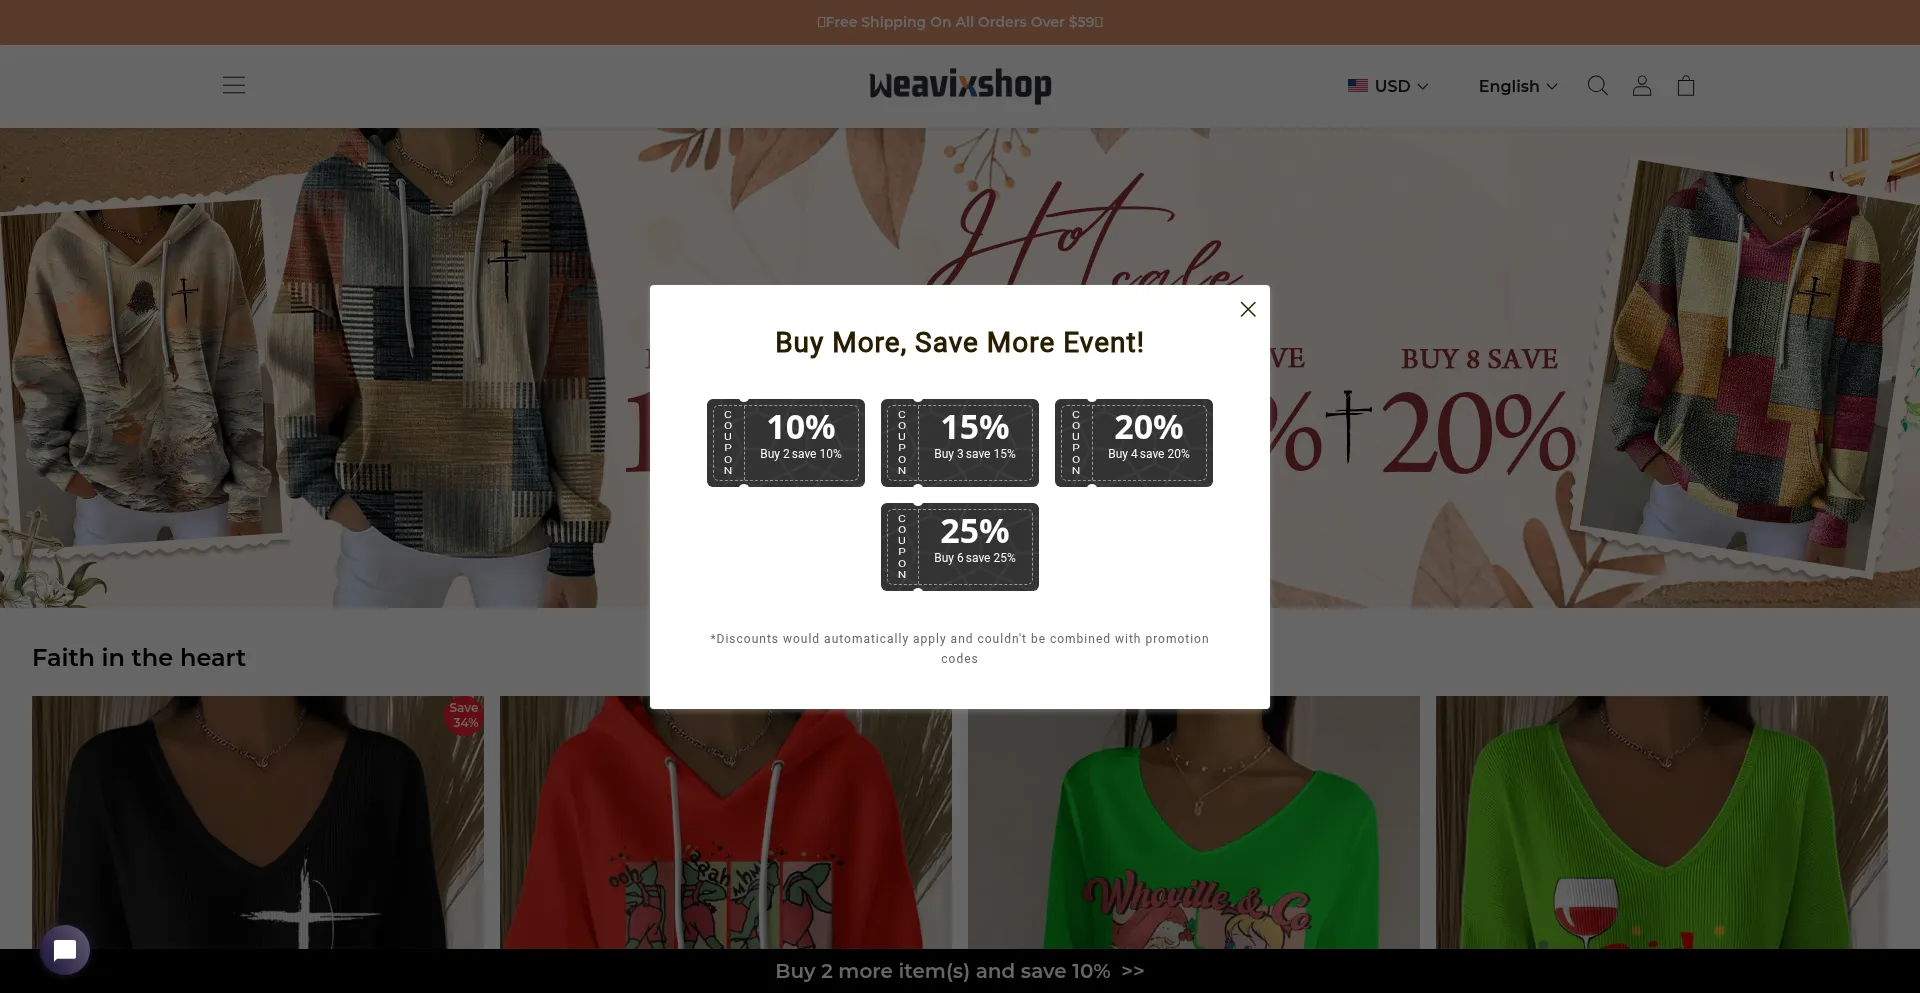Viewport: 1920px width, 993px height.
Task: Click the Weavixshop logo
Action: 960,86
